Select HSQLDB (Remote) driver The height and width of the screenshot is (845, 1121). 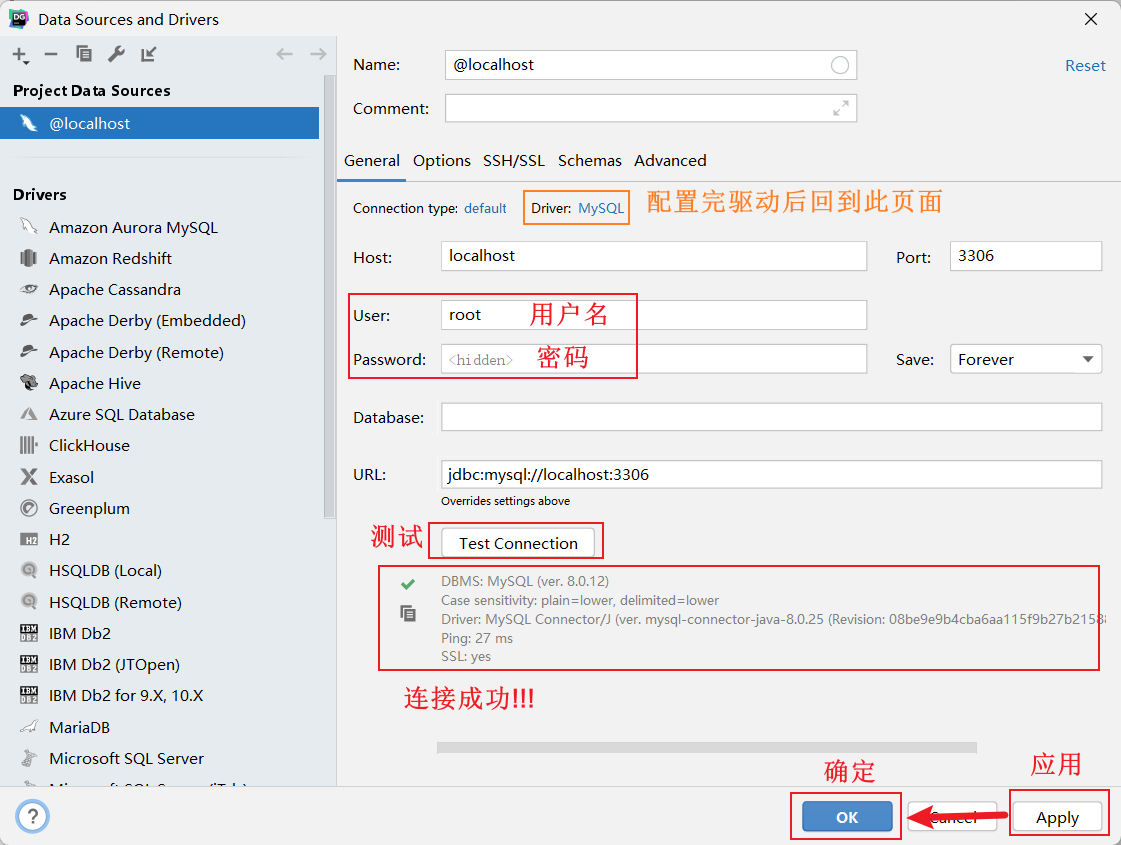[x=115, y=602]
